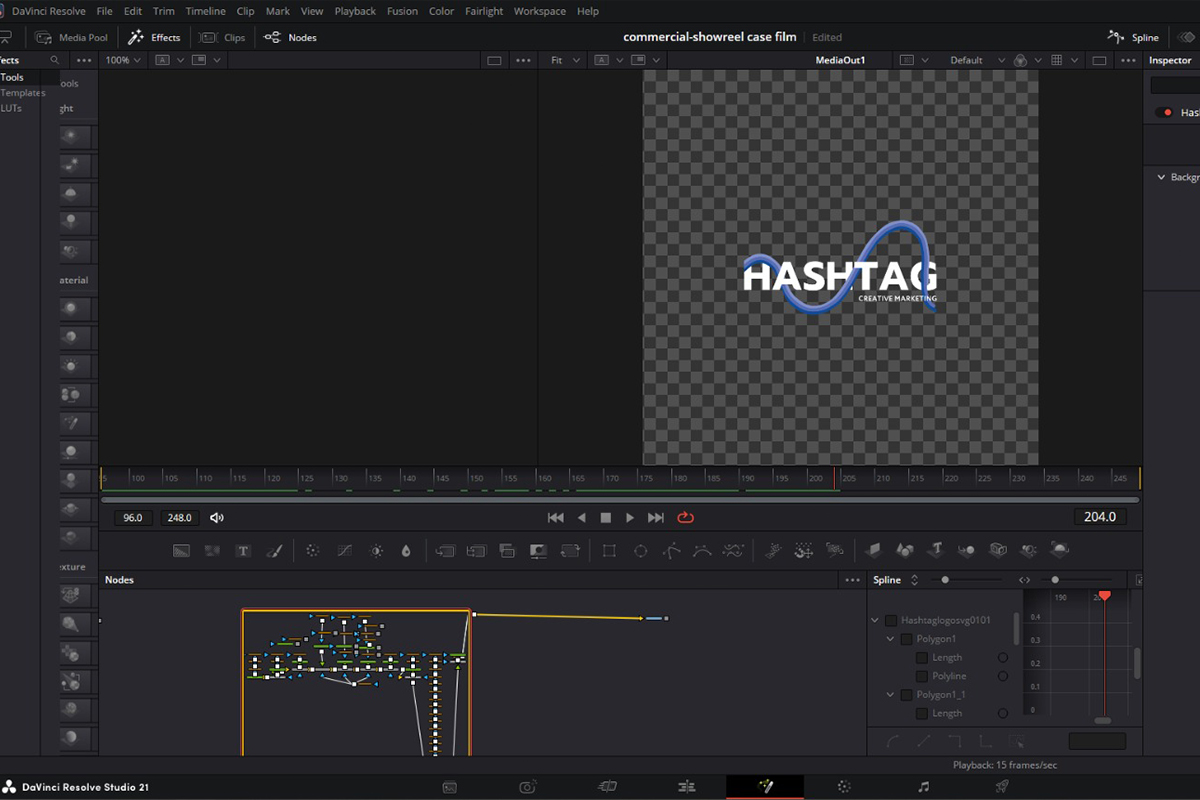This screenshot has height=800, width=1200.
Task: Adjust the Spline vertical zoom slider
Action: [945, 580]
